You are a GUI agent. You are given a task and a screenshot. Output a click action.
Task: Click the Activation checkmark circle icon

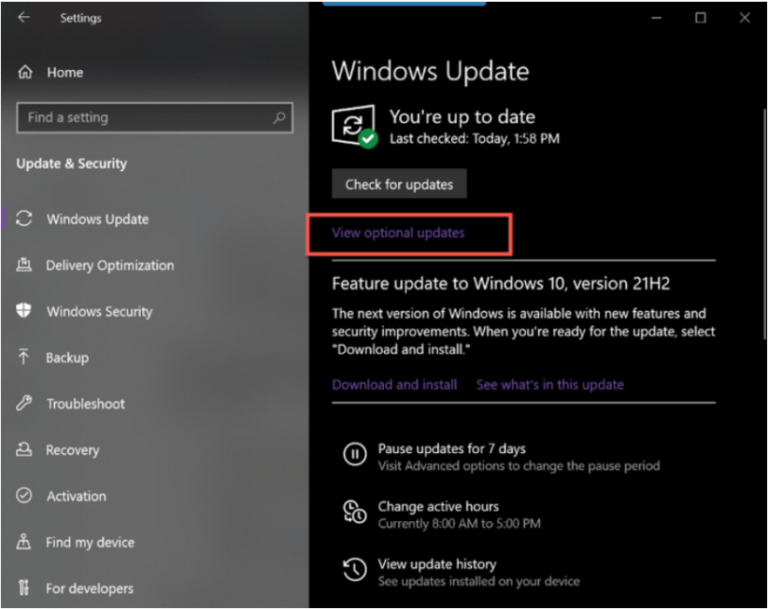click(x=24, y=495)
